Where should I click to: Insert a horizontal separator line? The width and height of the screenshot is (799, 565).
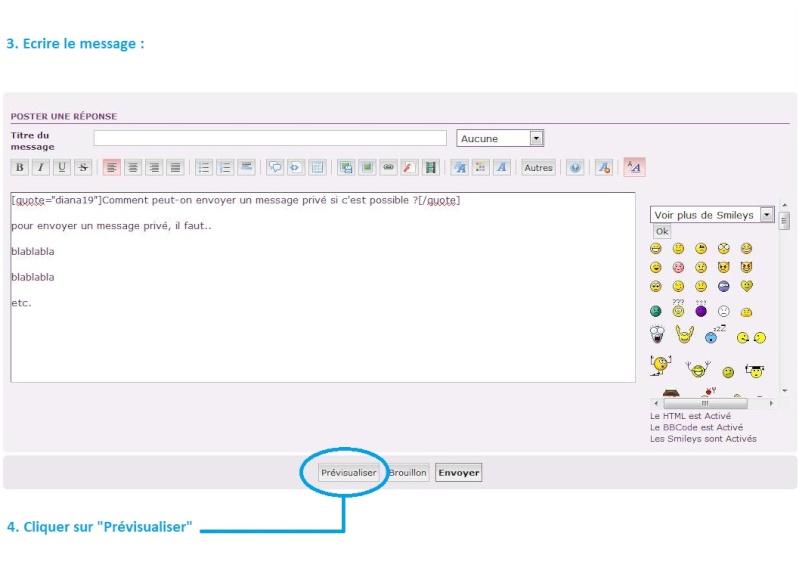(x=247, y=167)
